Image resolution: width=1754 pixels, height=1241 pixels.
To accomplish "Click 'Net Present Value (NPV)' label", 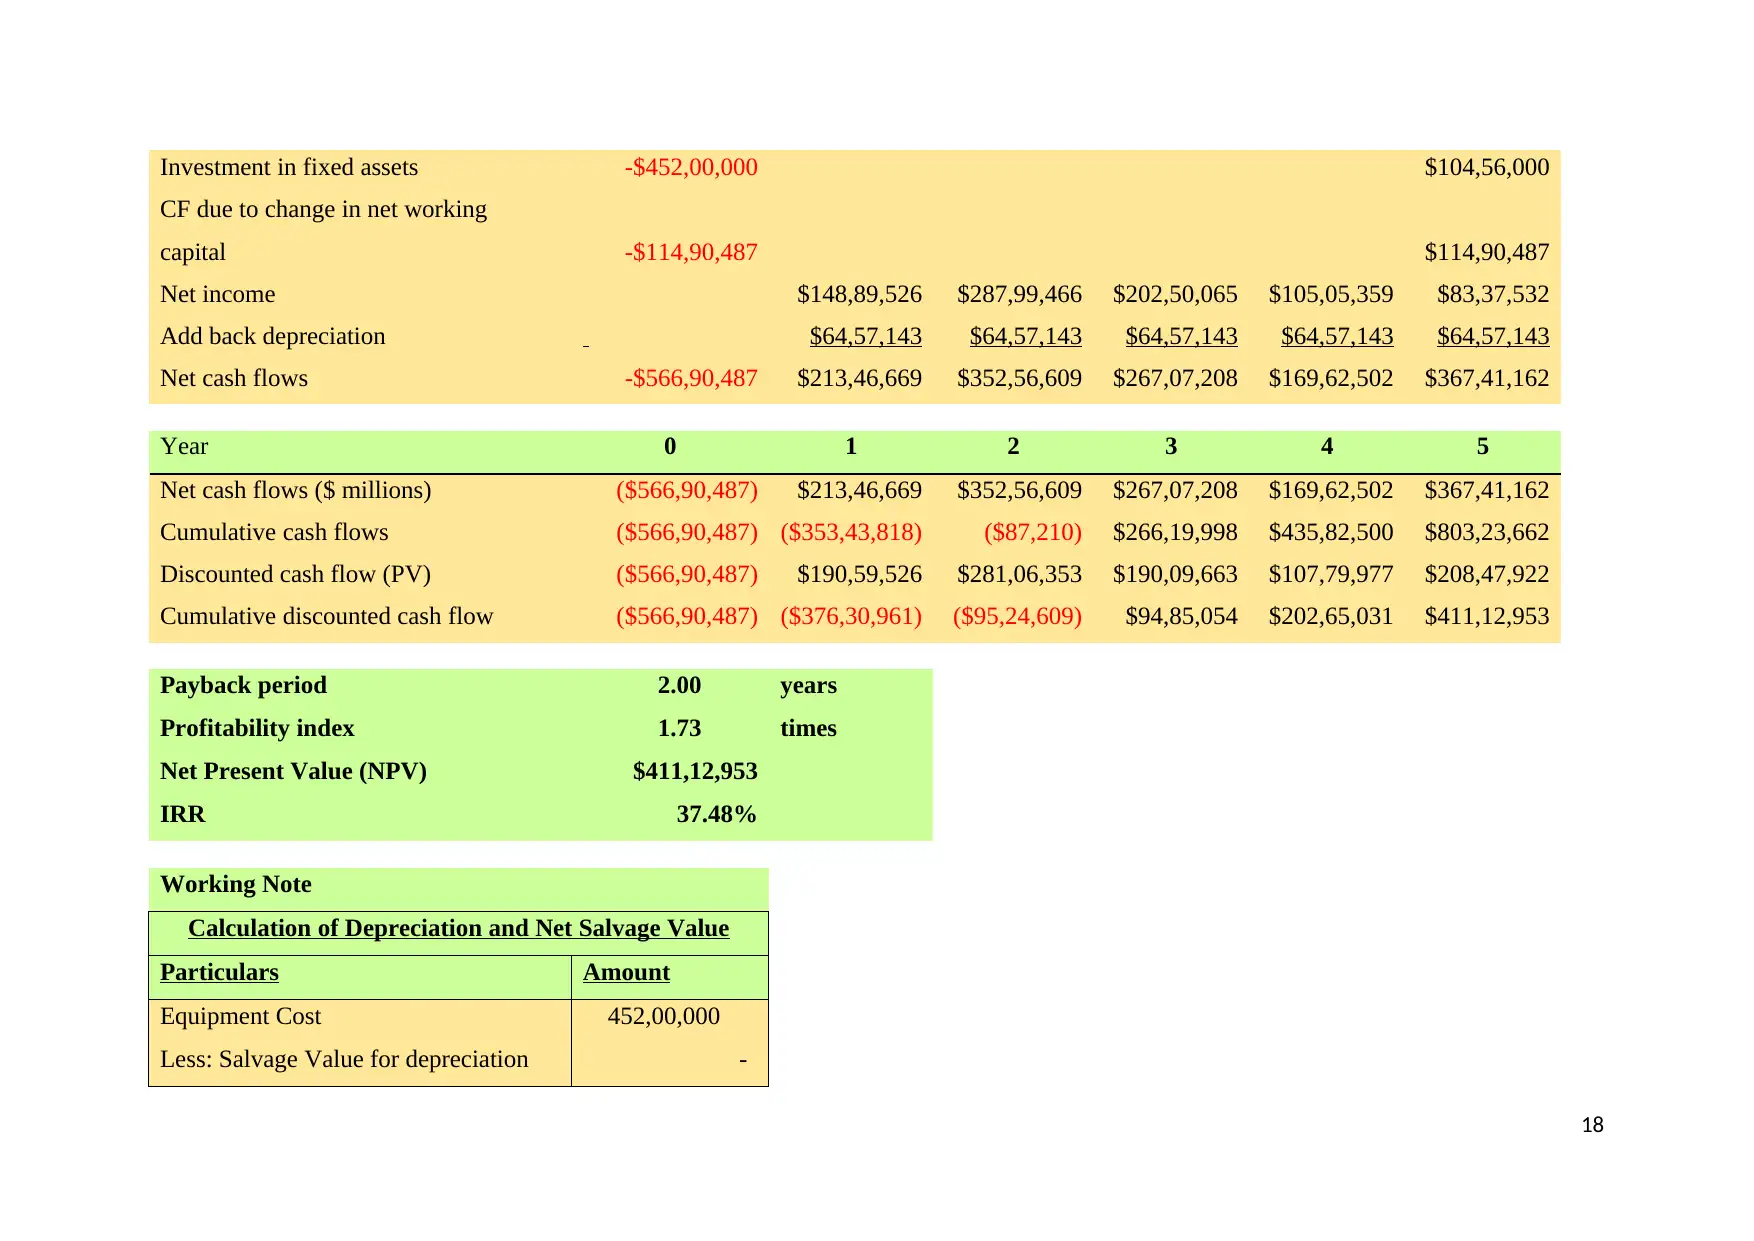I will tap(293, 771).
